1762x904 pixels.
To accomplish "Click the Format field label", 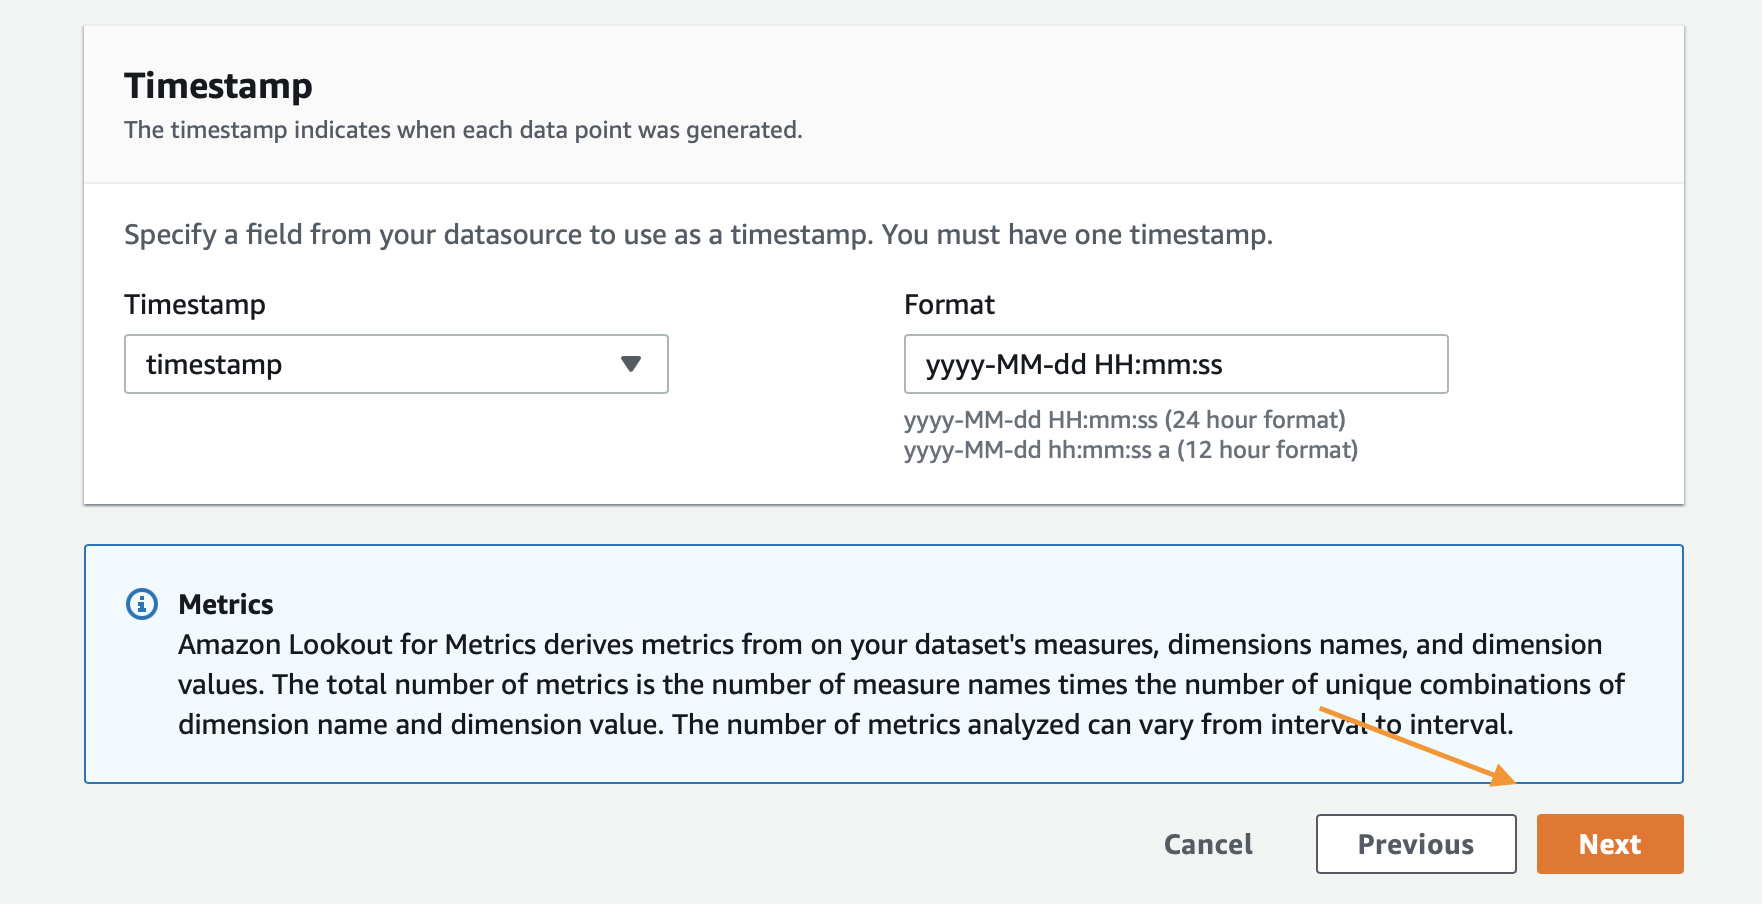I will pos(949,304).
